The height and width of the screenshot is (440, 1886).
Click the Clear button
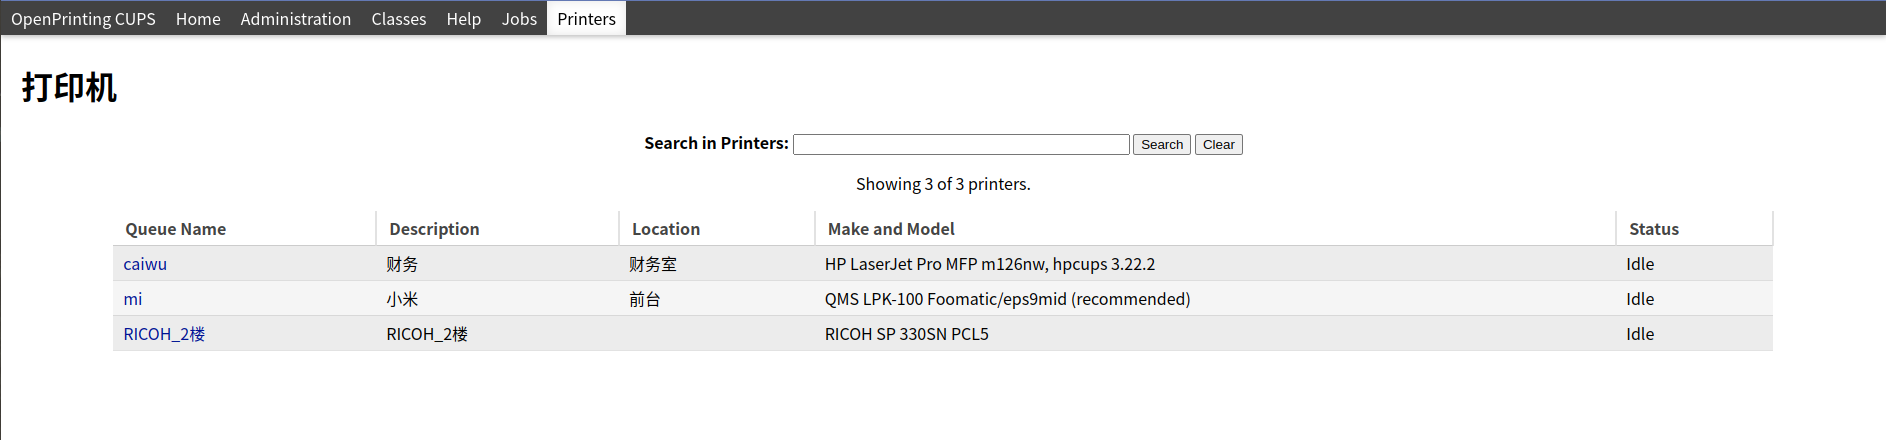1218,144
